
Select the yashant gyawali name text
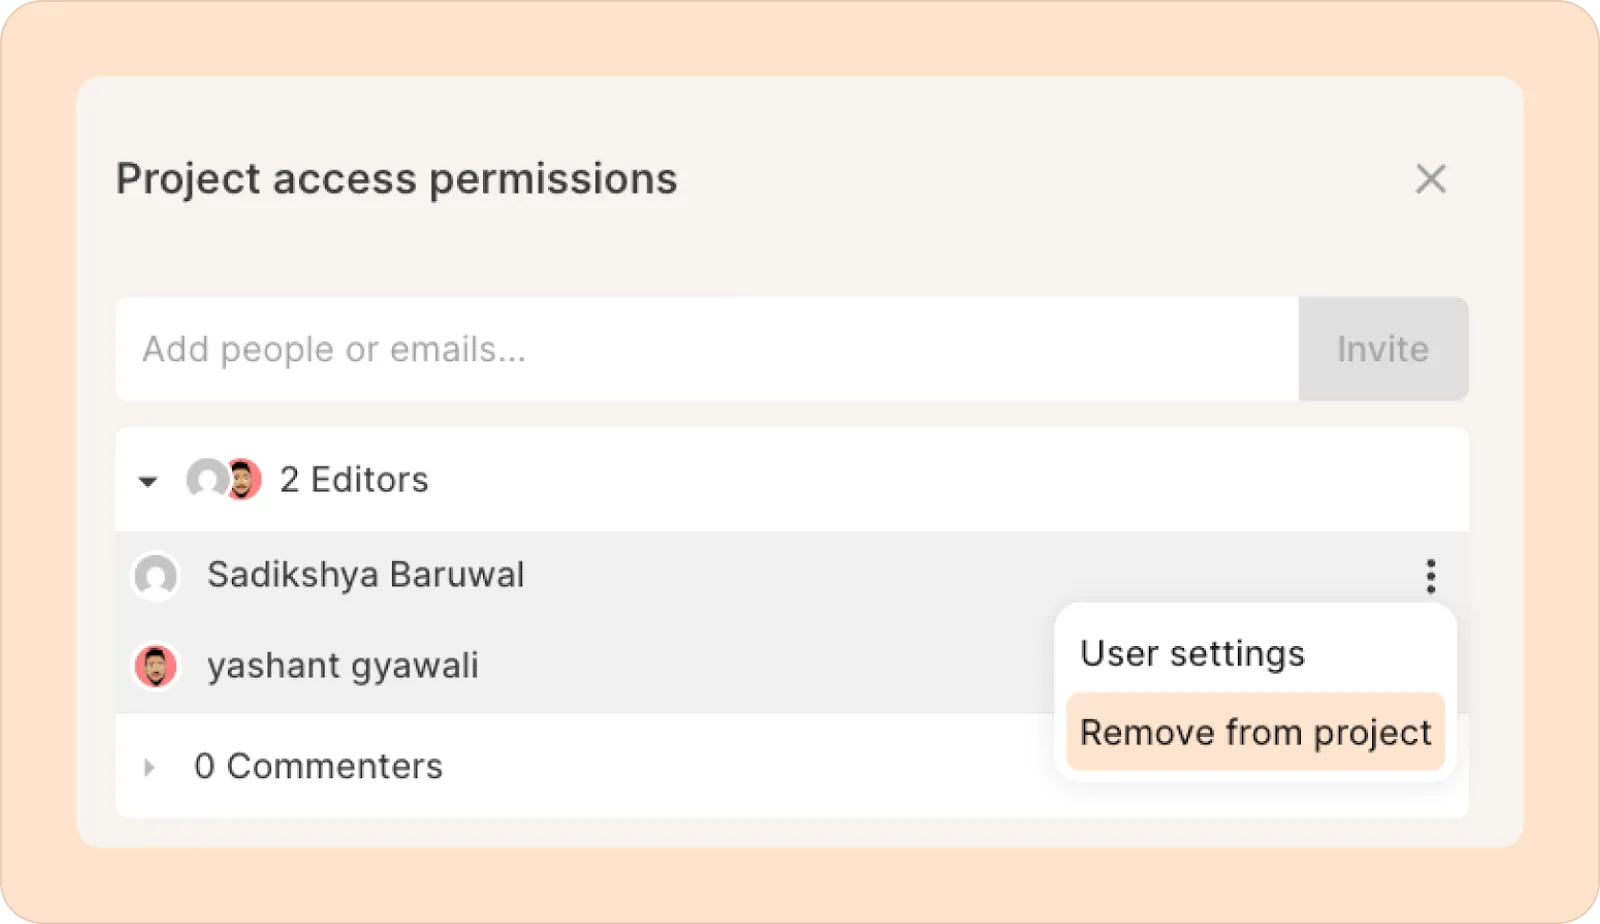coord(342,666)
